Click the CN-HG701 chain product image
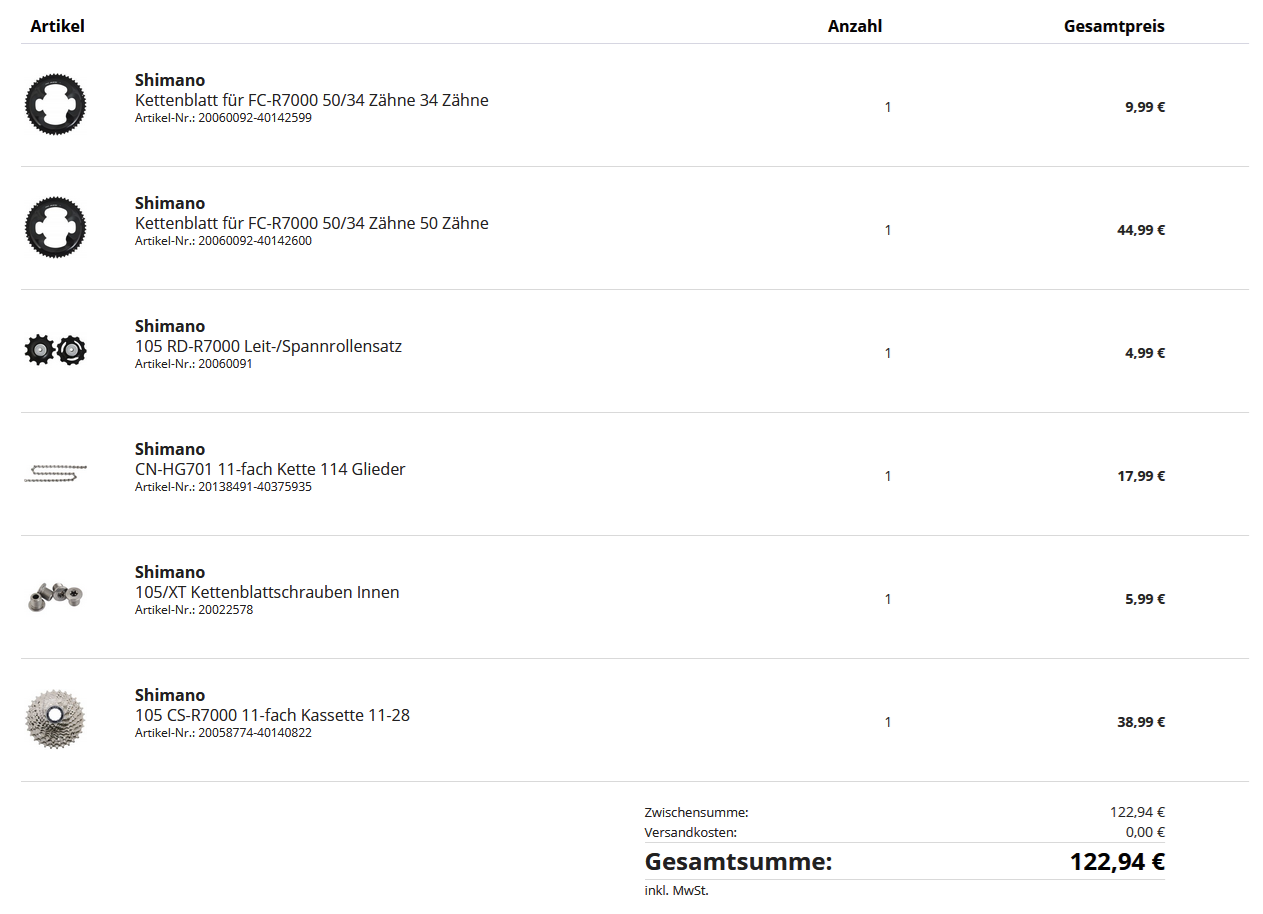 [56, 473]
